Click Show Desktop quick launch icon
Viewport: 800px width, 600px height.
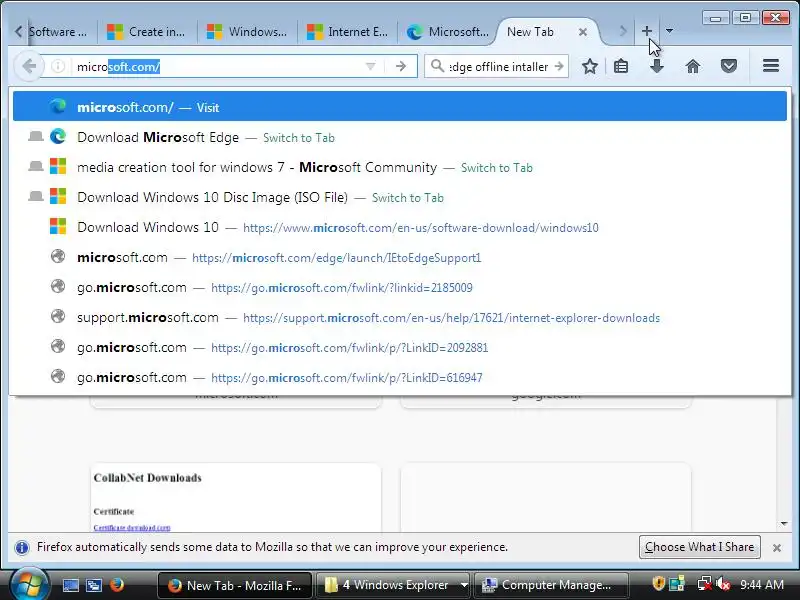point(71,585)
